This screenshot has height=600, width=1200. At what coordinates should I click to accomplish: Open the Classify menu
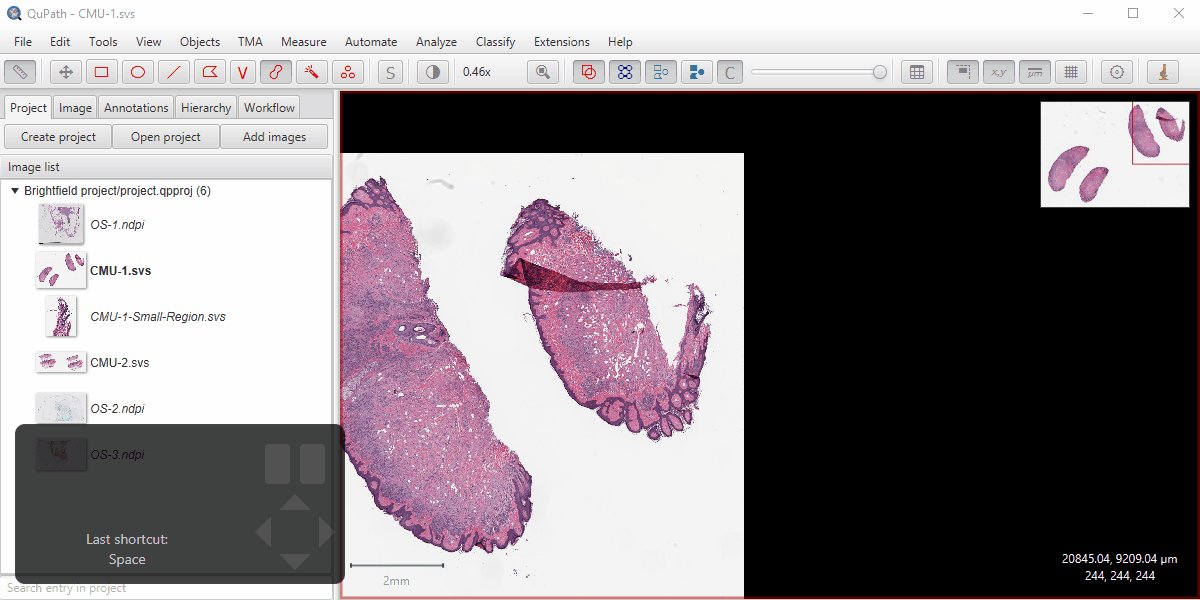[x=495, y=42]
